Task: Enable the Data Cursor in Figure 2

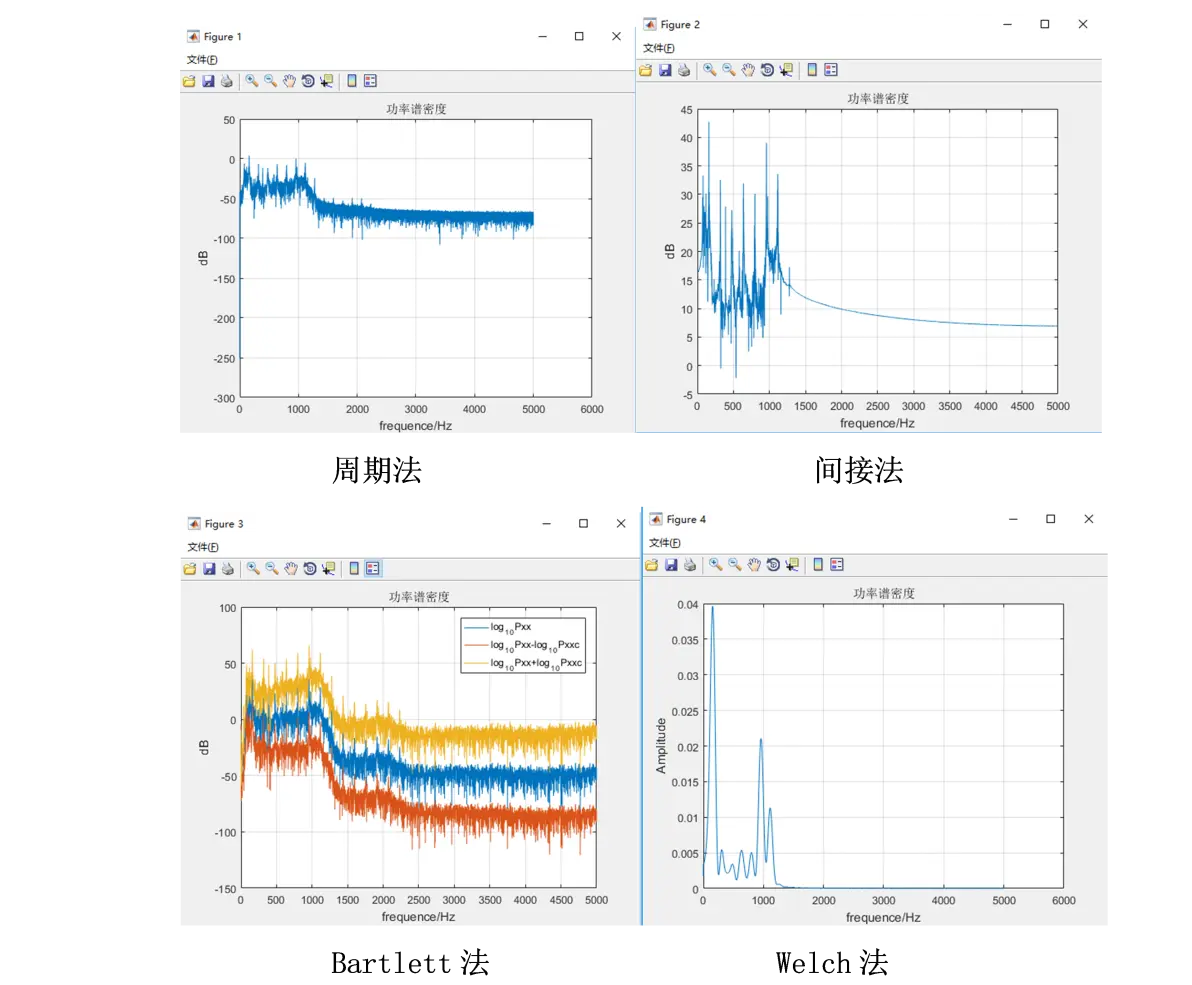Action: point(786,70)
